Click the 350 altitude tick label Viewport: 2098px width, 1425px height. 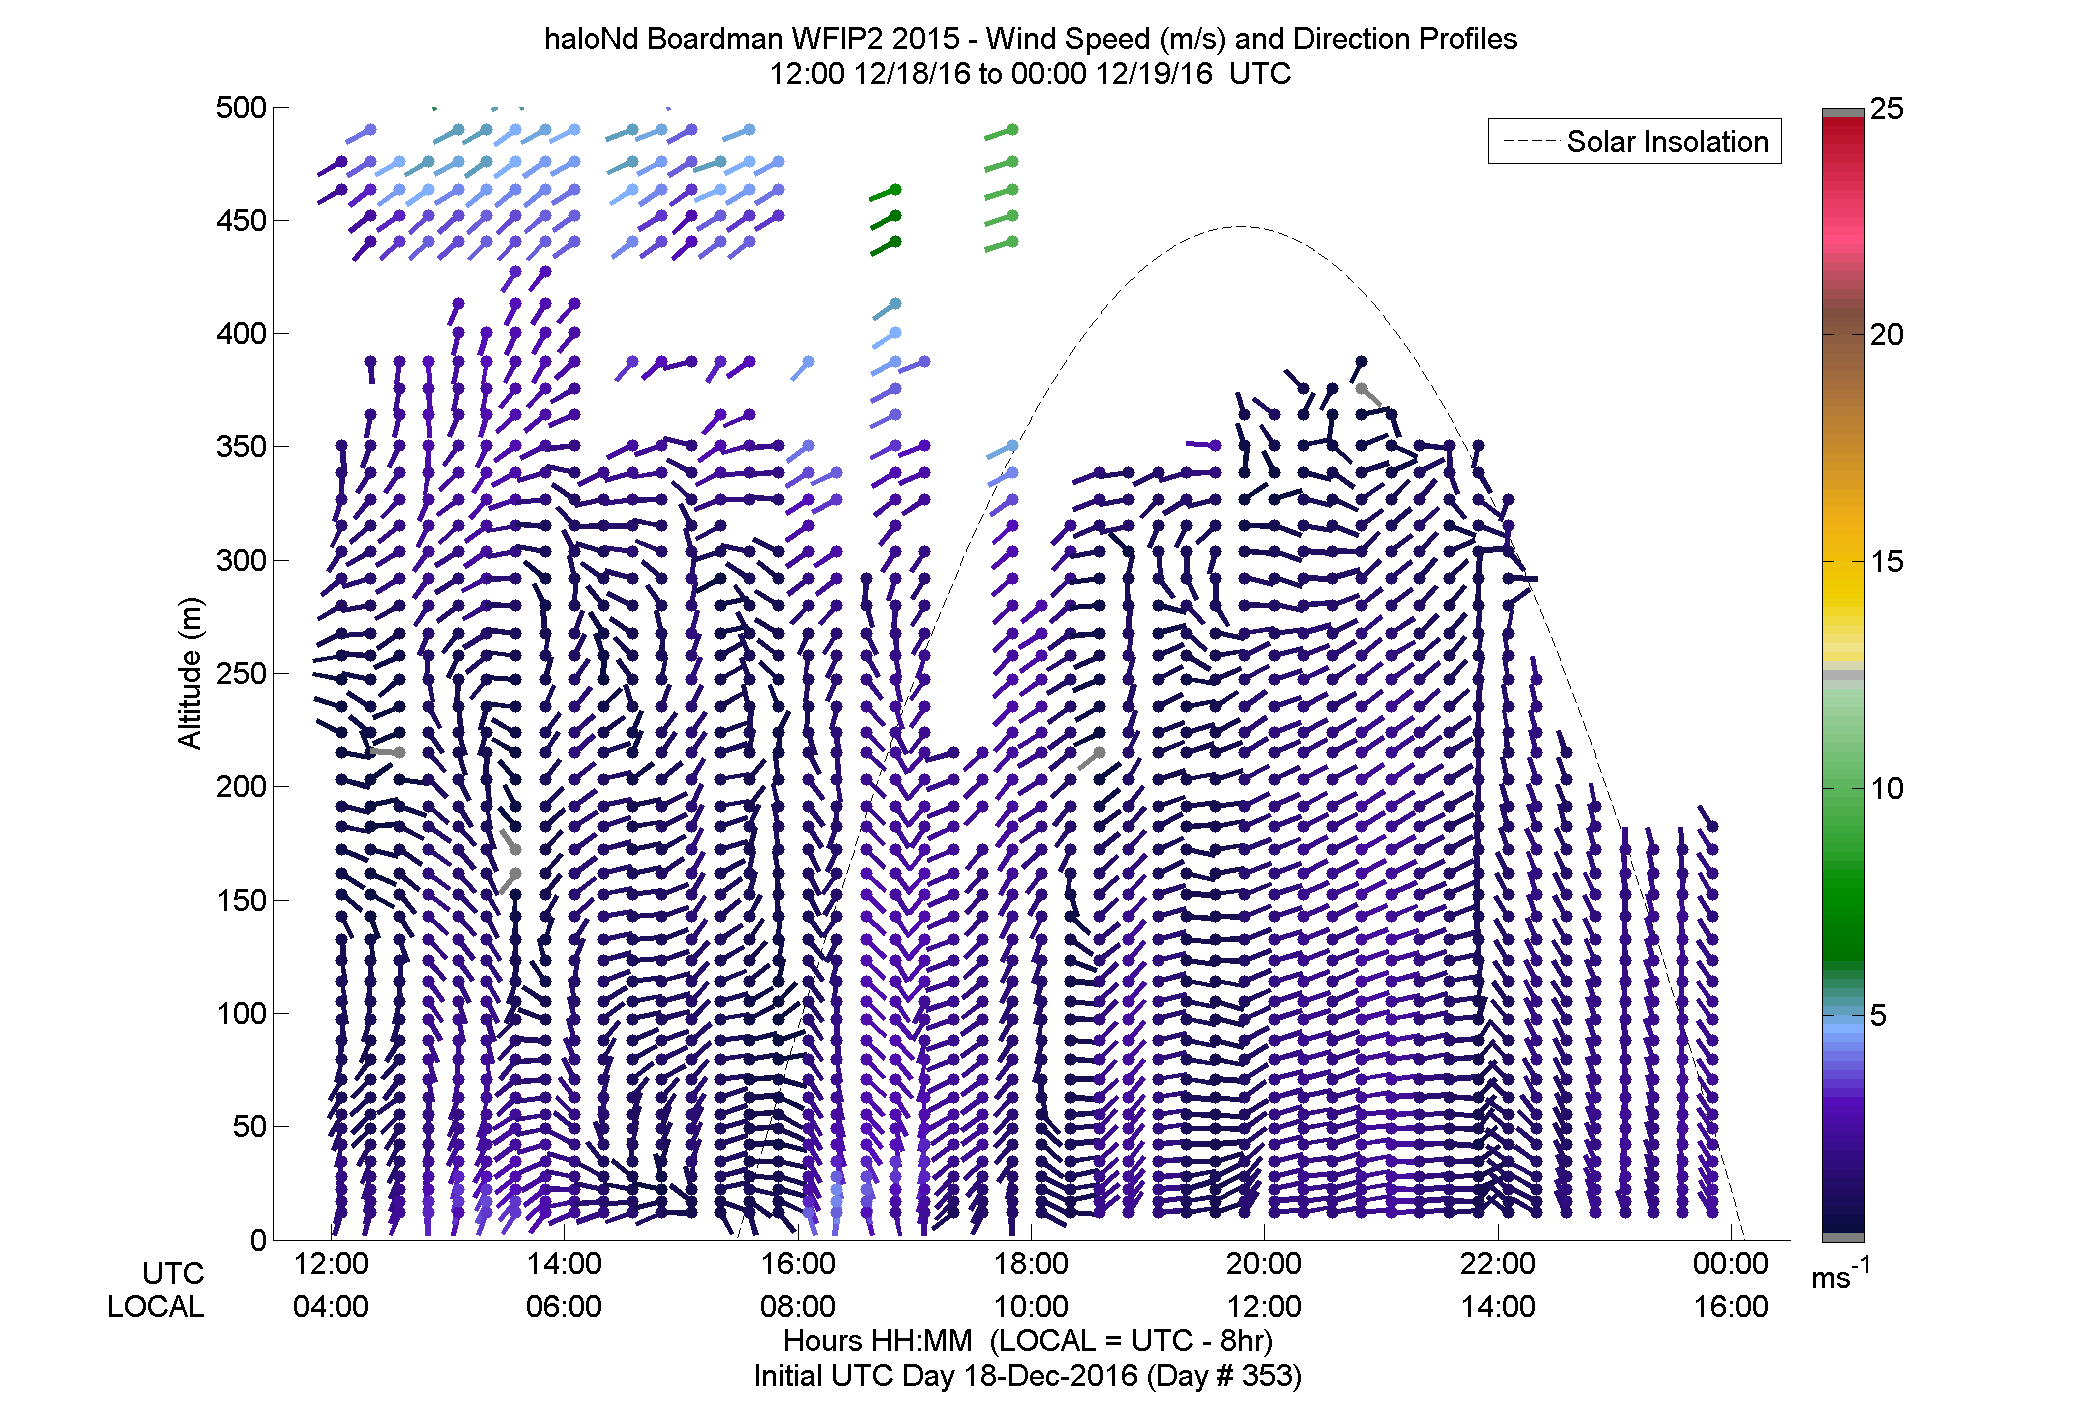tap(241, 446)
